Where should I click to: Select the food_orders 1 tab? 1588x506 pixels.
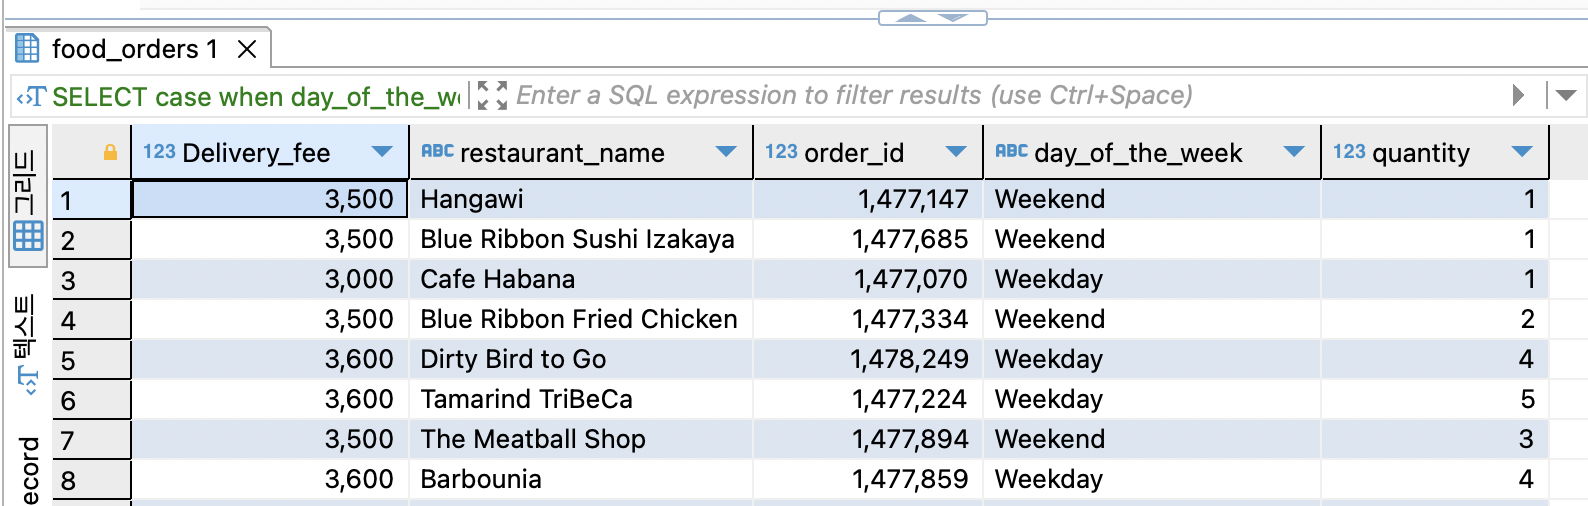pos(139,48)
